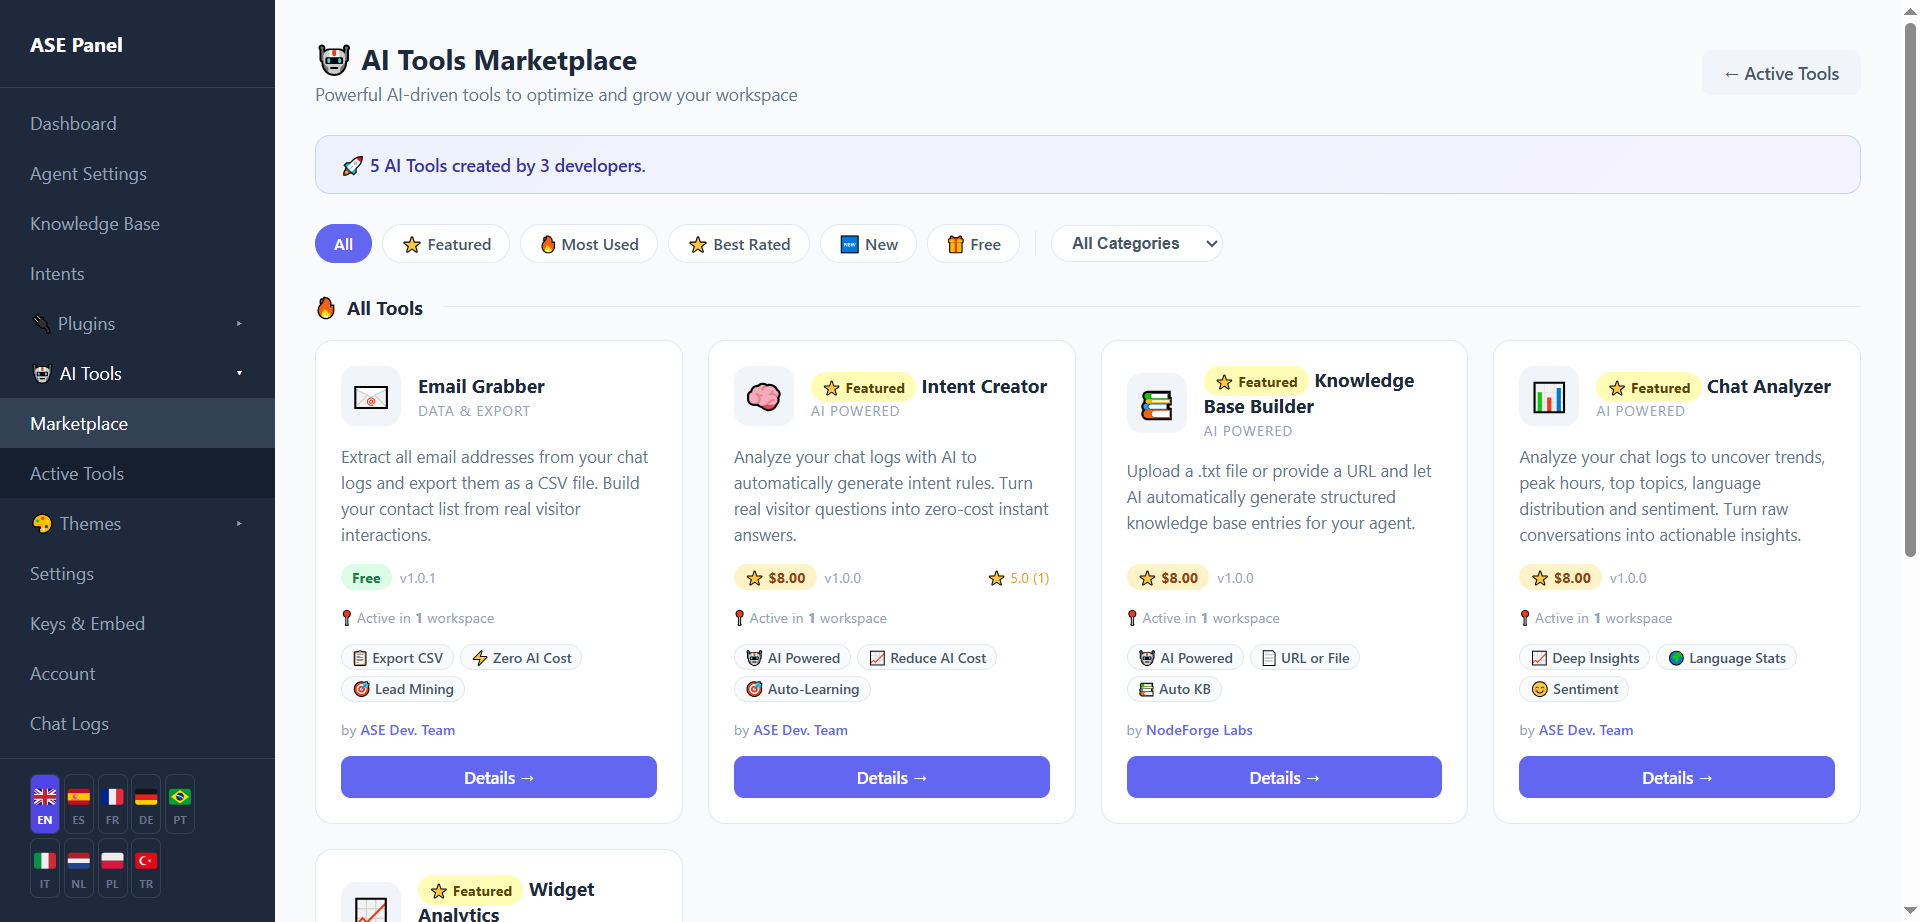Click the scrollbar down arrow
Image resolution: width=1920 pixels, height=922 pixels.
(1910, 911)
